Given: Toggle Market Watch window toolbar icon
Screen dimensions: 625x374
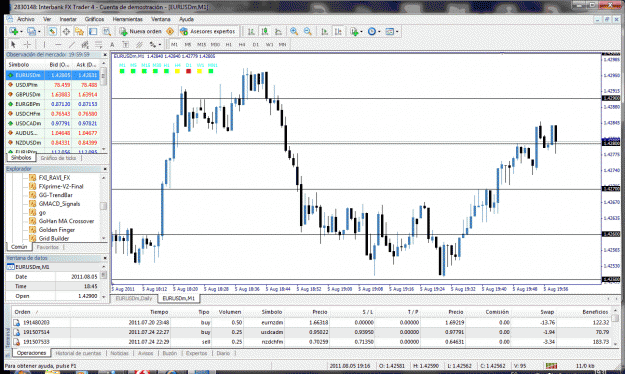Looking at the screenshot, I should tap(52, 31).
